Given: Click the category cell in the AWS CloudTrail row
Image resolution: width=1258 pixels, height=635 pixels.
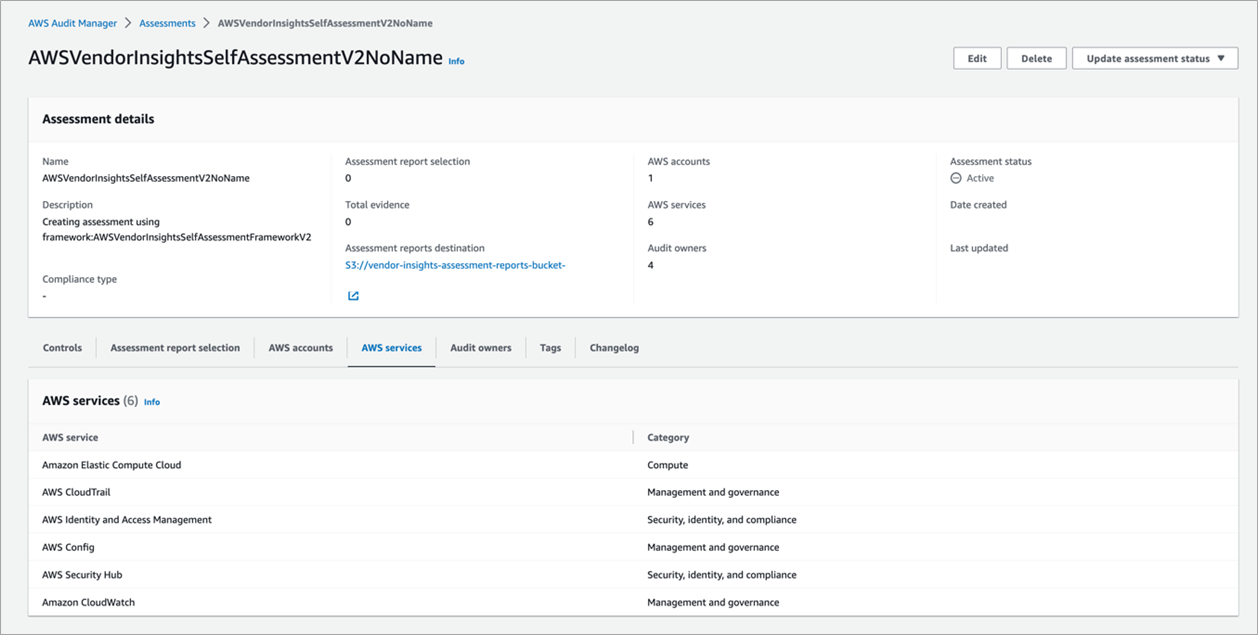Looking at the screenshot, I should 713,492.
